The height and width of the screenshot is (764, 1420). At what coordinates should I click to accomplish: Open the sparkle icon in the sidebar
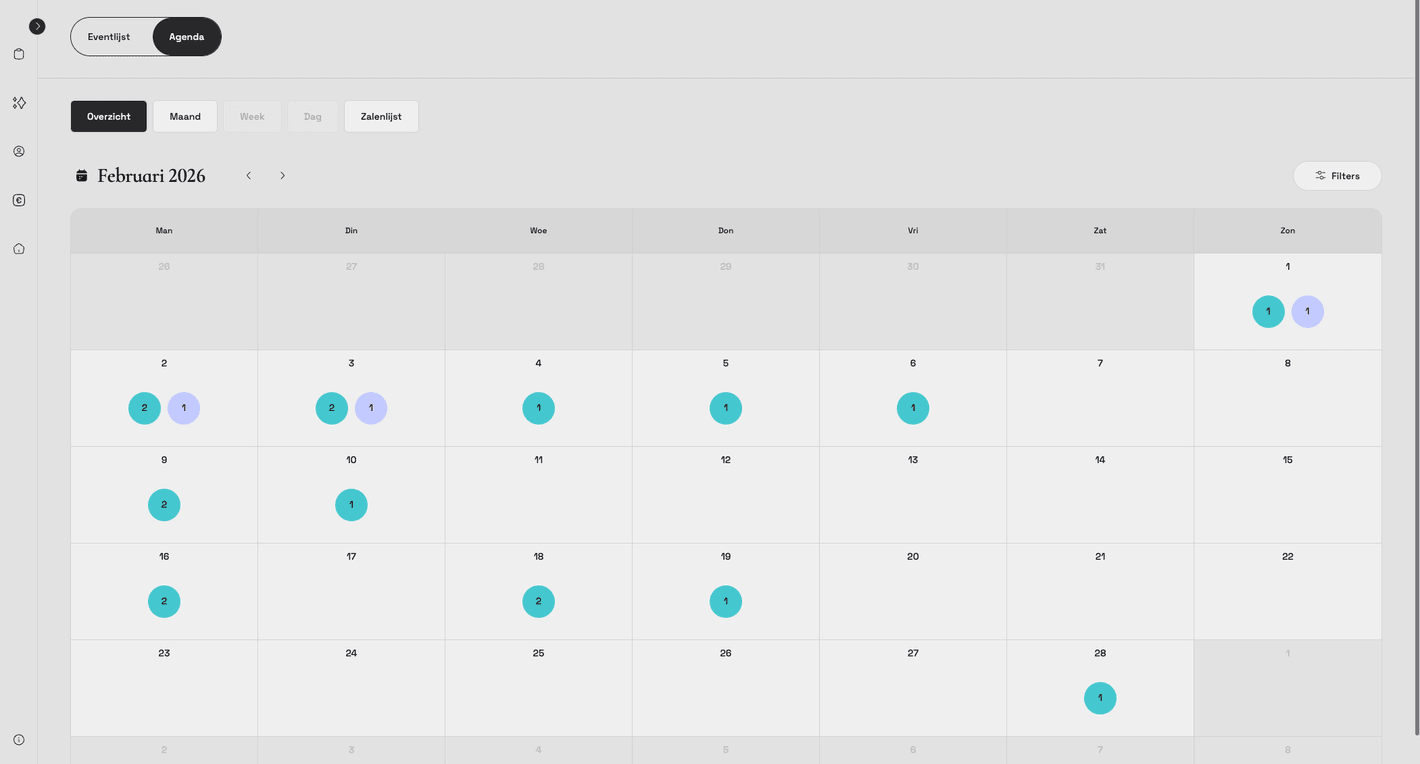pos(19,103)
